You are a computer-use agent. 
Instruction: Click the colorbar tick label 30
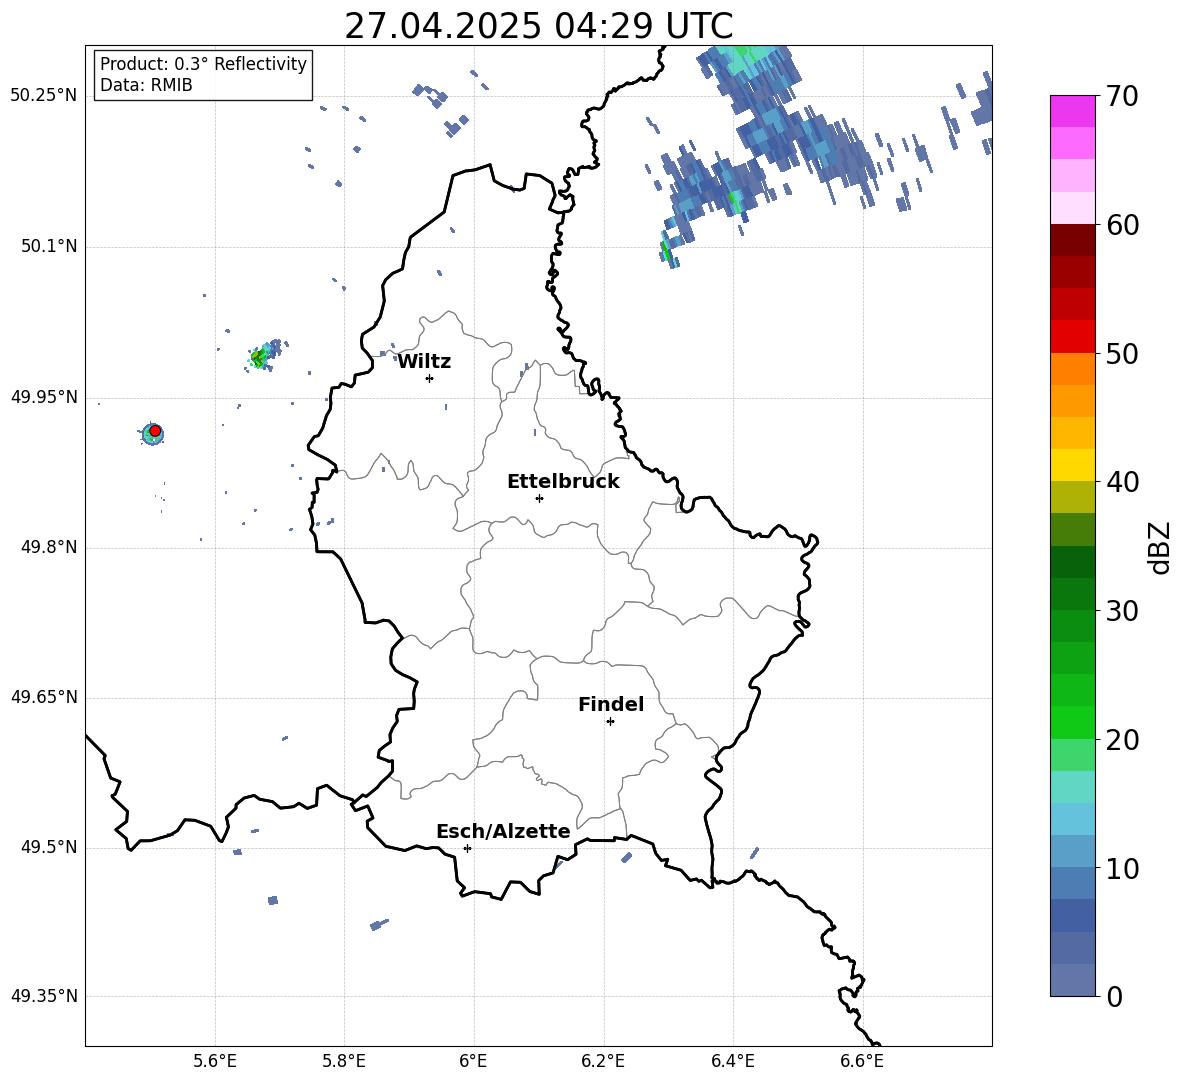pos(1123,611)
